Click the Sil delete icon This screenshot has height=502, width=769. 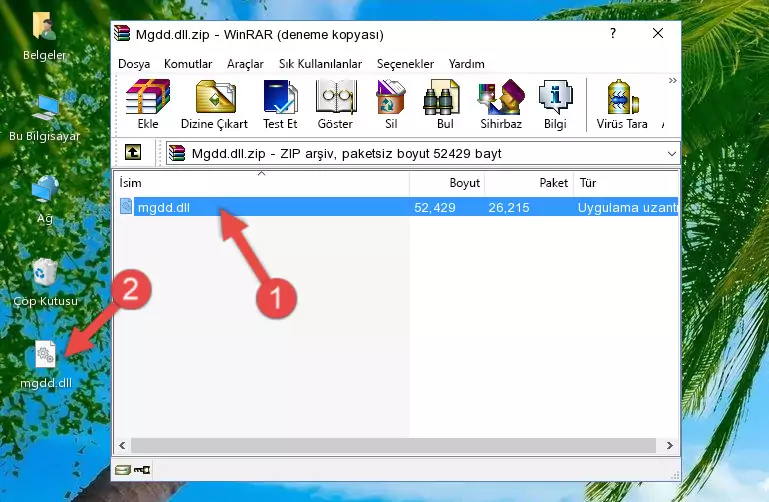391,104
